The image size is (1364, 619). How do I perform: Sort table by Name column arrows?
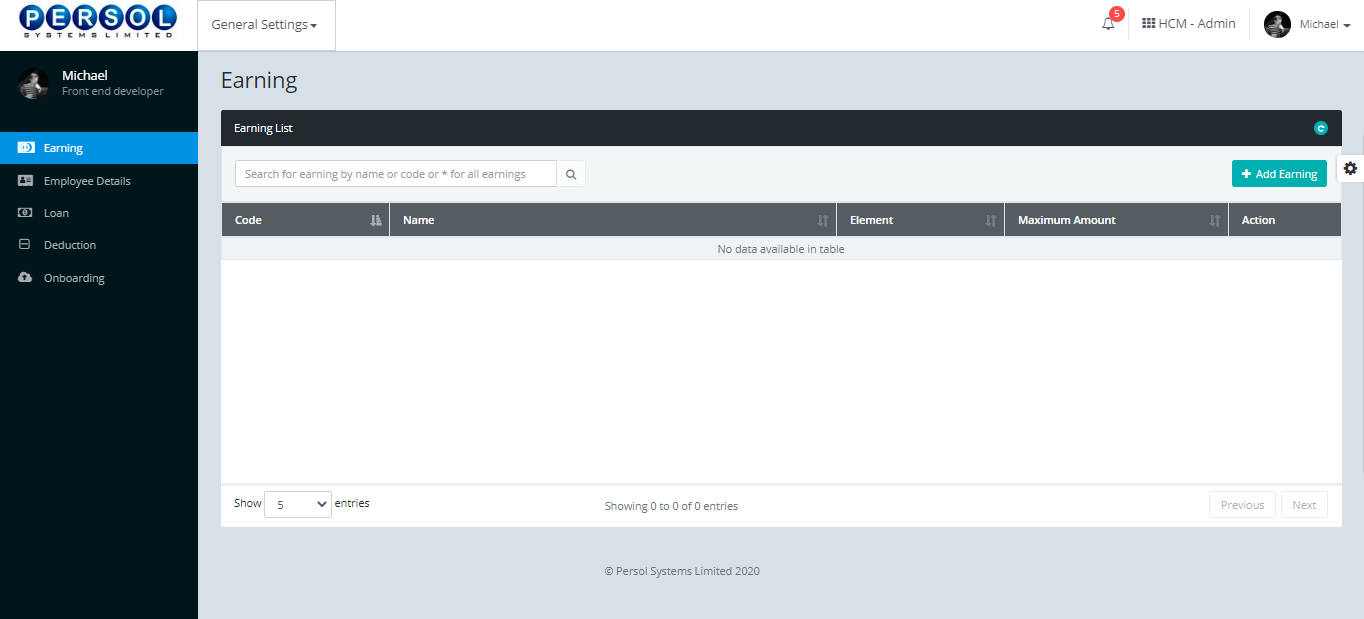823,220
